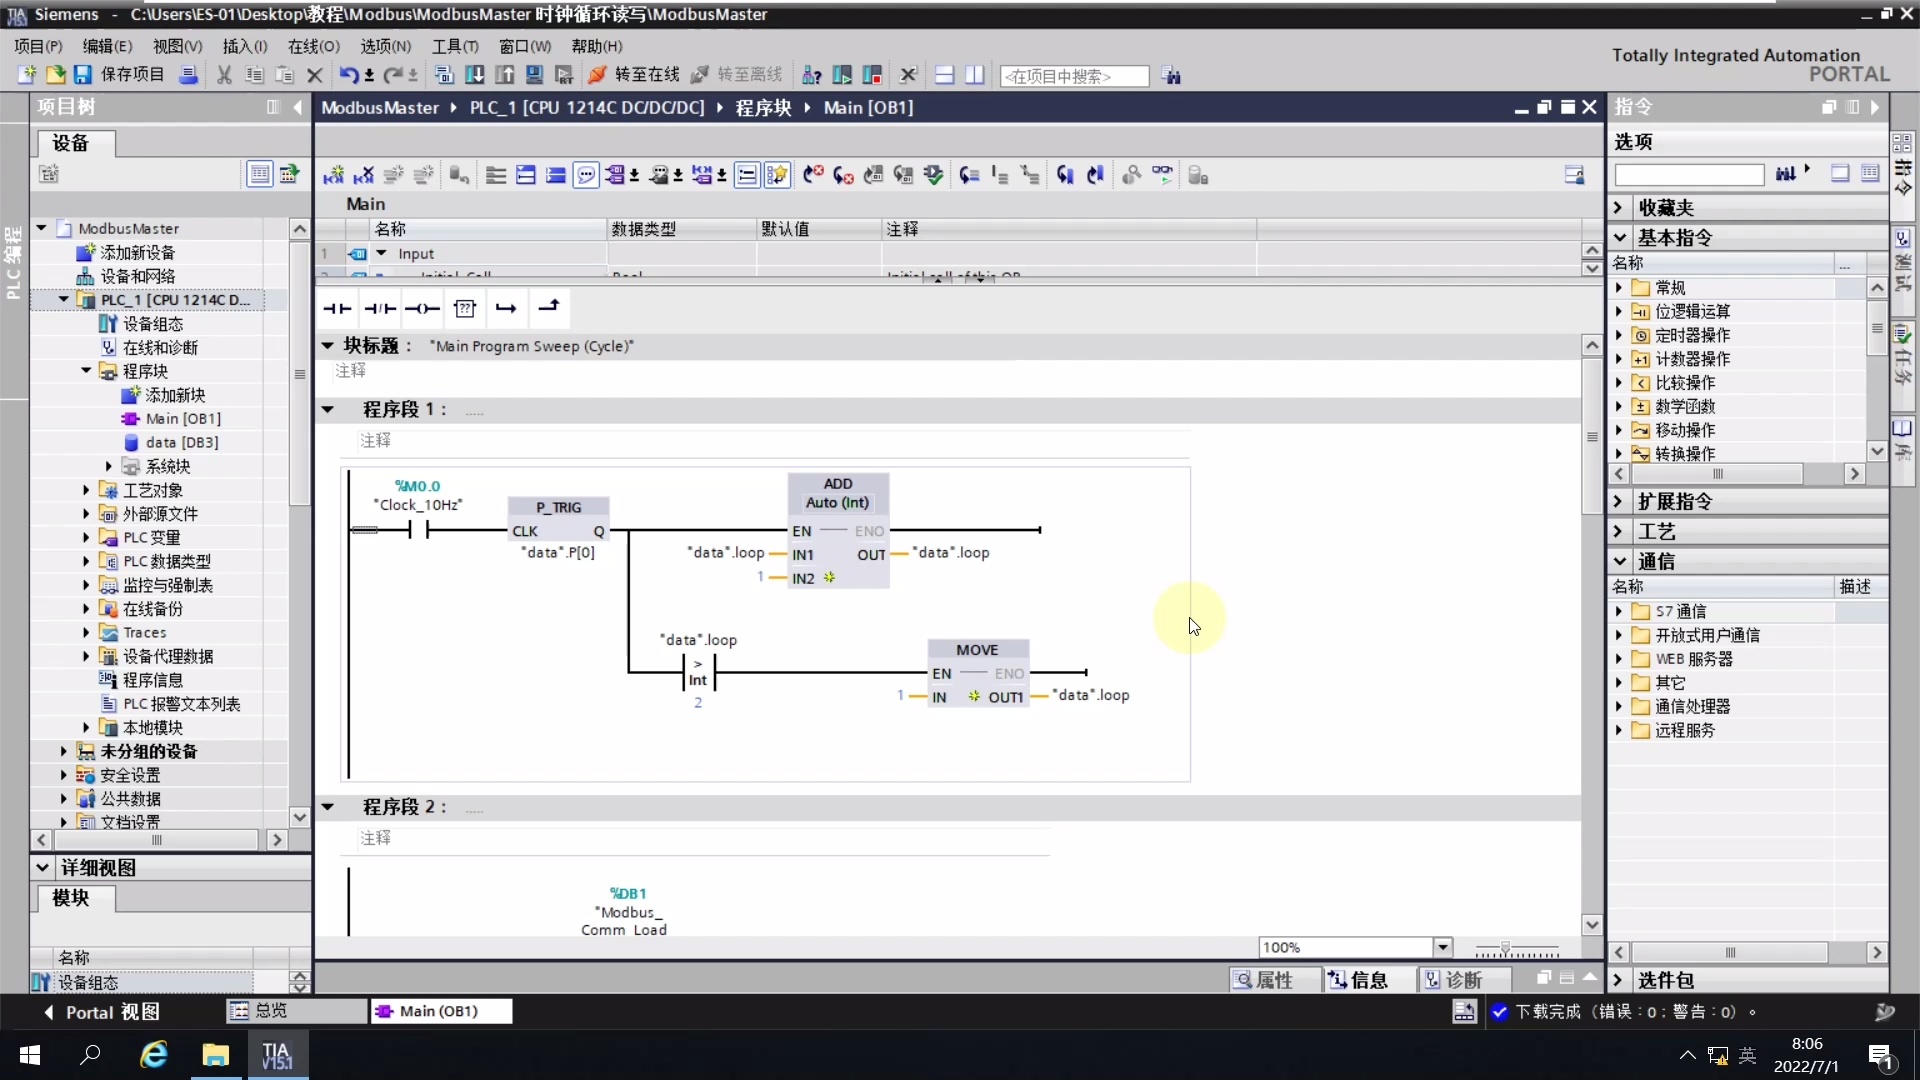Expand the 数学函数 instruction folder
Image resolution: width=1920 pixels, height=1080 pixels.
[1619, 406]
